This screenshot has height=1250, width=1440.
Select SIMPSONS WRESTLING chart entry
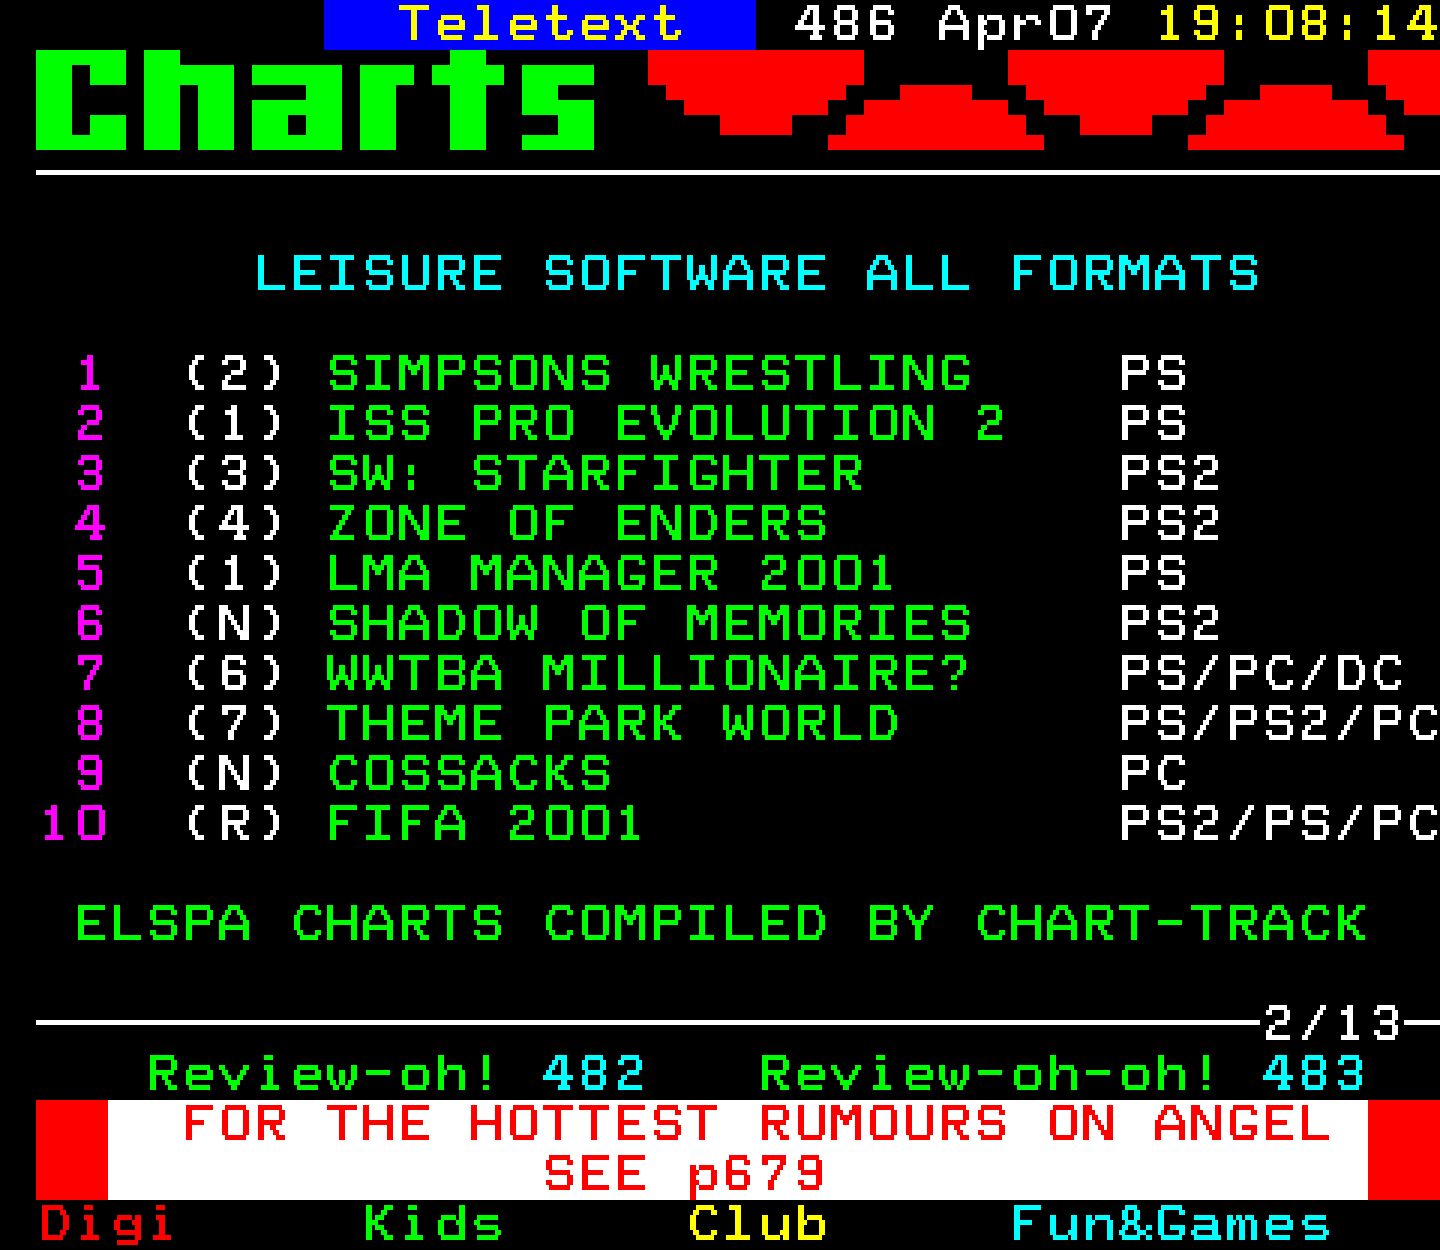click(650, 374)
